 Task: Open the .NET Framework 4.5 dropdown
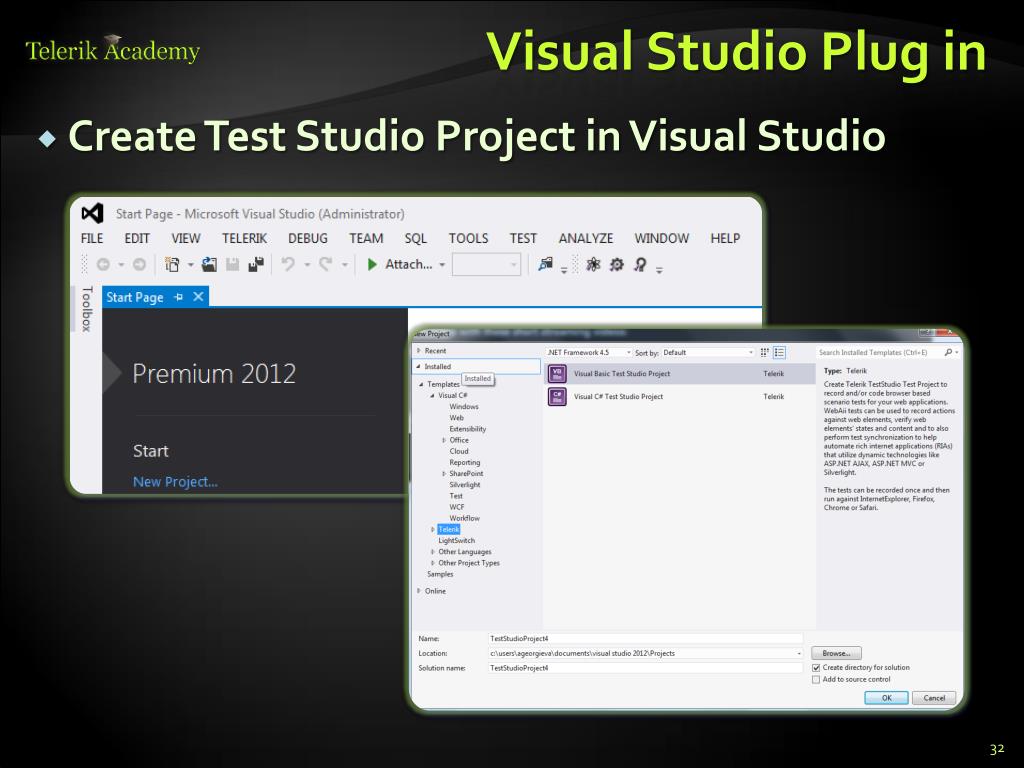pyautogui.click(x=588, y=353)
